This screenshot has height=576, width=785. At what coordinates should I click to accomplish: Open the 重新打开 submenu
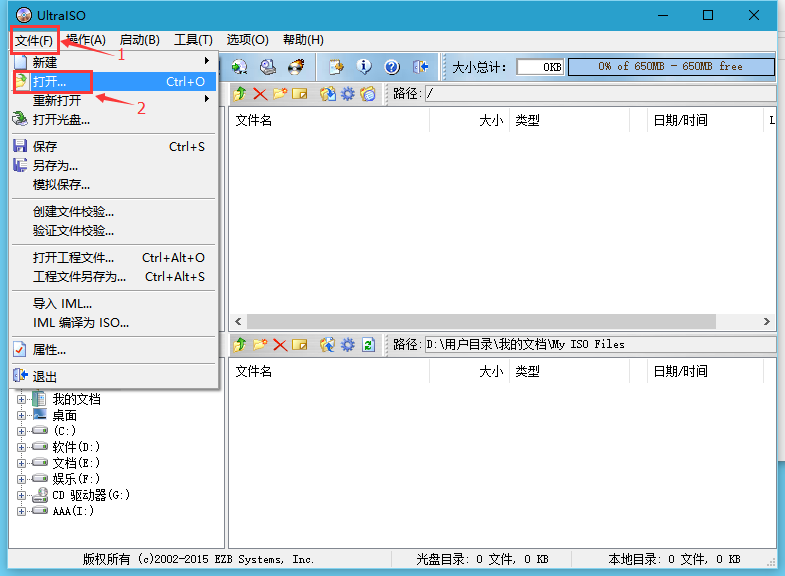tap(114, 101)
